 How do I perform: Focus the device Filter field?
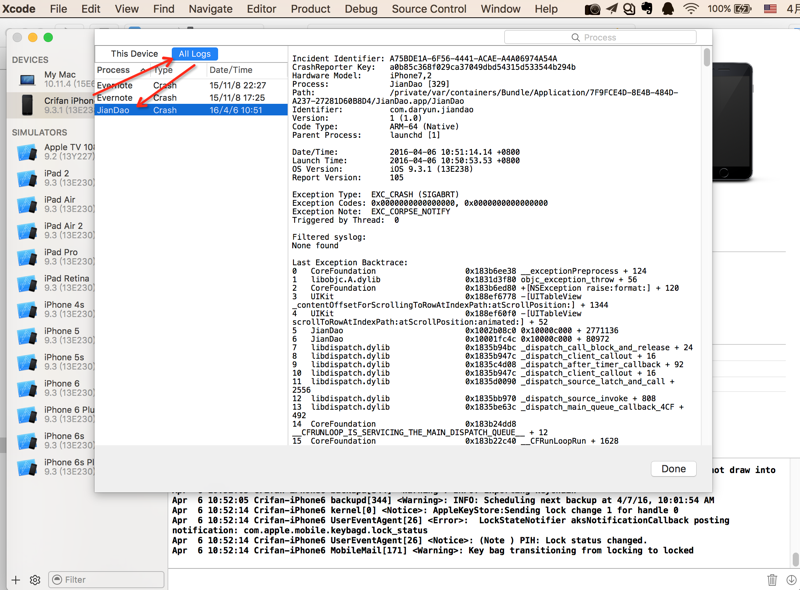click(x=107, y=580)
